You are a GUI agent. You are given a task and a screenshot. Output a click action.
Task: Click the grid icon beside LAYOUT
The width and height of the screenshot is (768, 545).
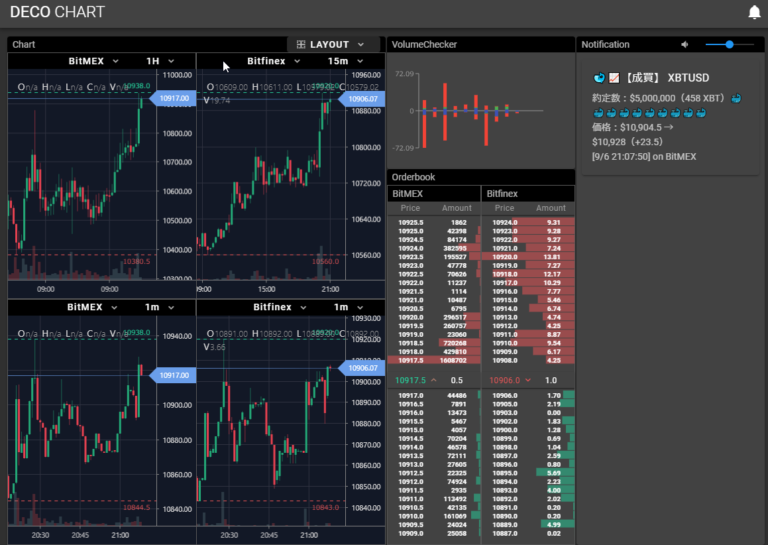point(301,45)
